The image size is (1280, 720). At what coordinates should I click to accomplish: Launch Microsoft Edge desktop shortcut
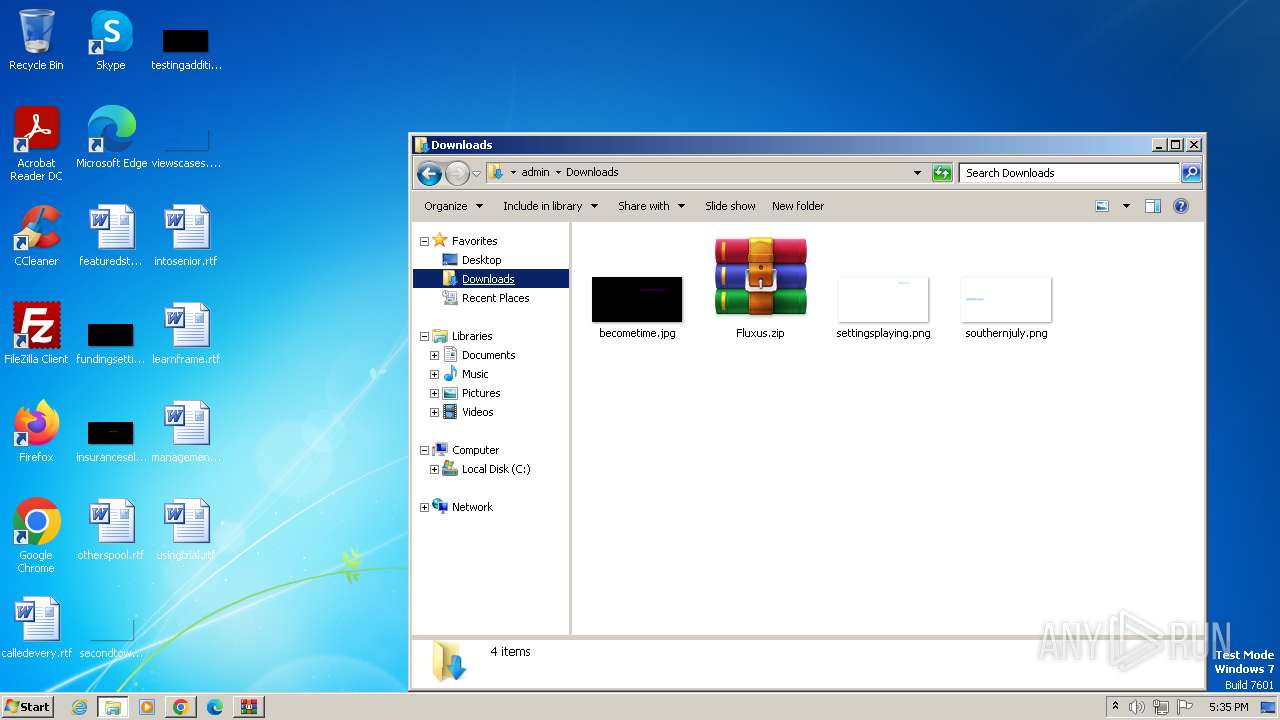coord(111,138)
